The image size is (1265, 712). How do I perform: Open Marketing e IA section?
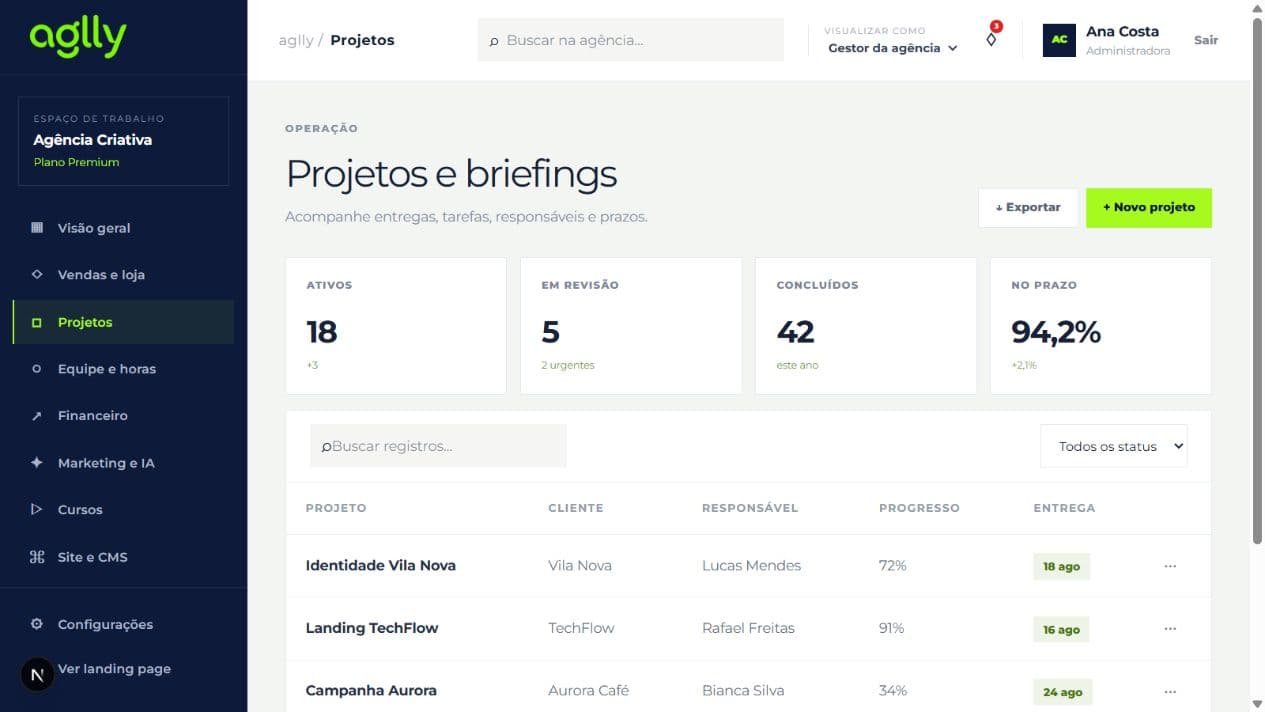(x=123, y=463)
